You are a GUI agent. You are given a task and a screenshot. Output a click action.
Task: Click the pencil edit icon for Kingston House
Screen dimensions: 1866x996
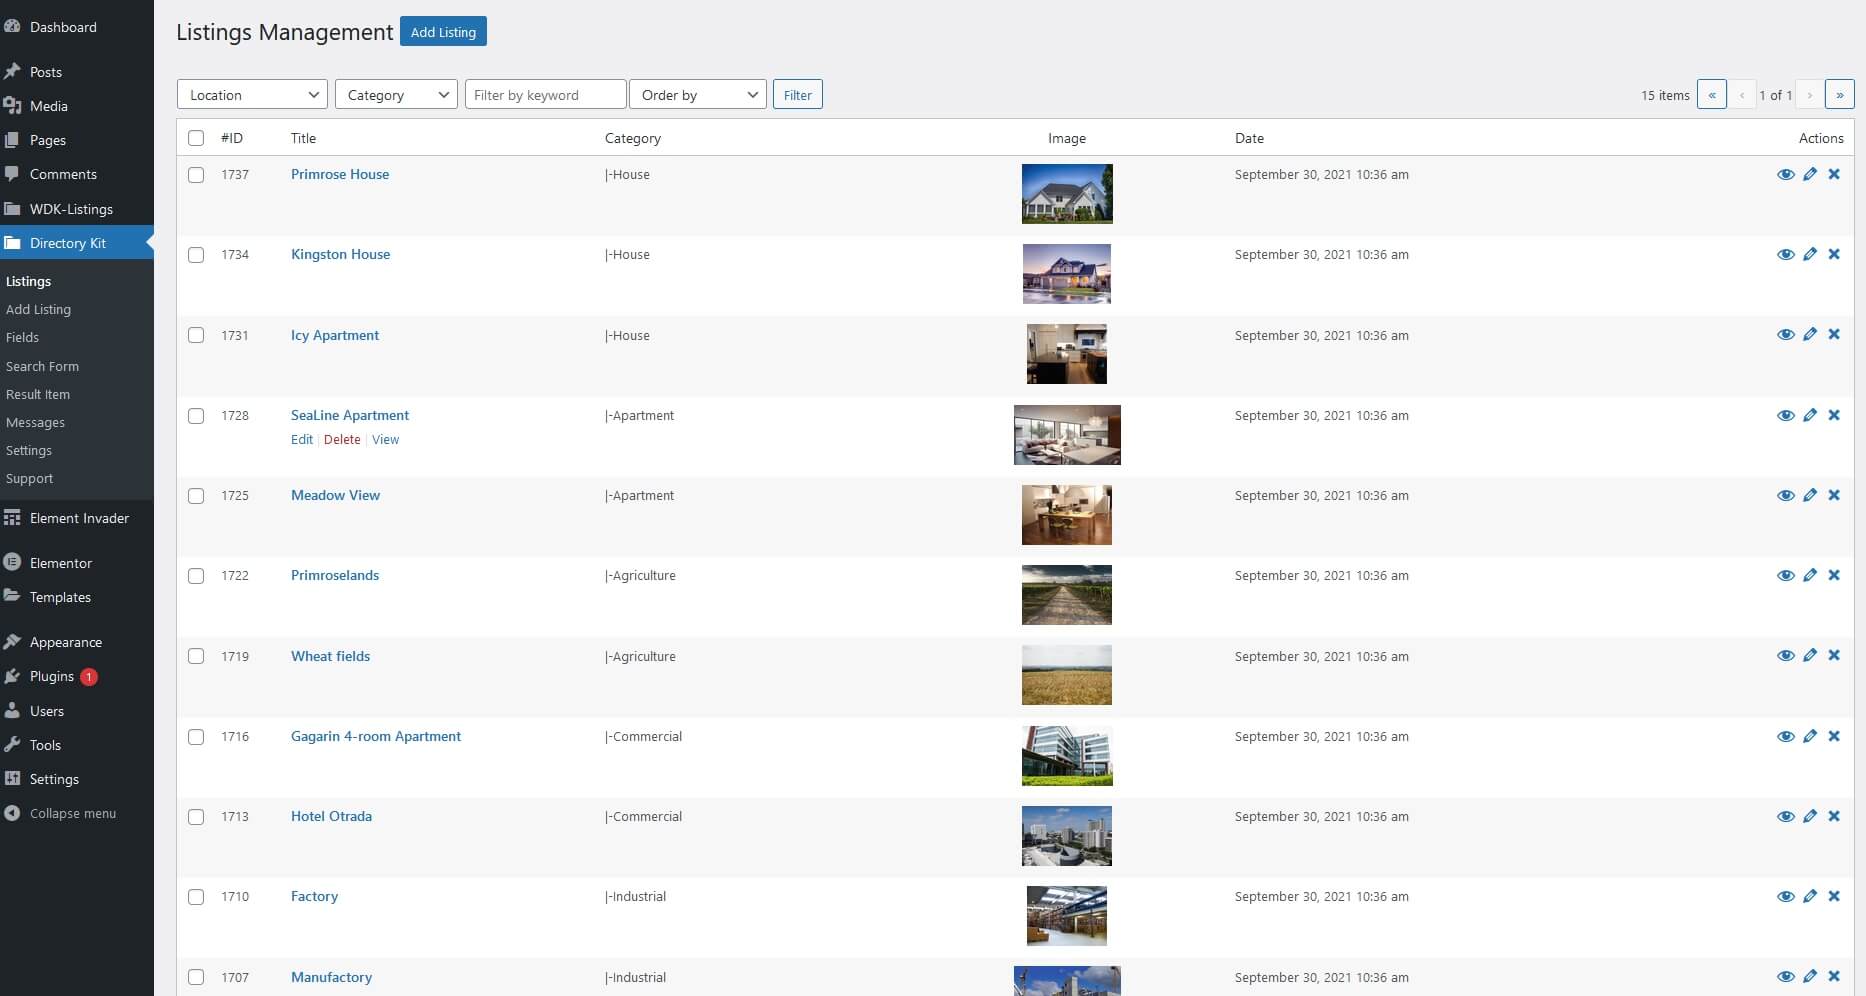pos(1811,255)
